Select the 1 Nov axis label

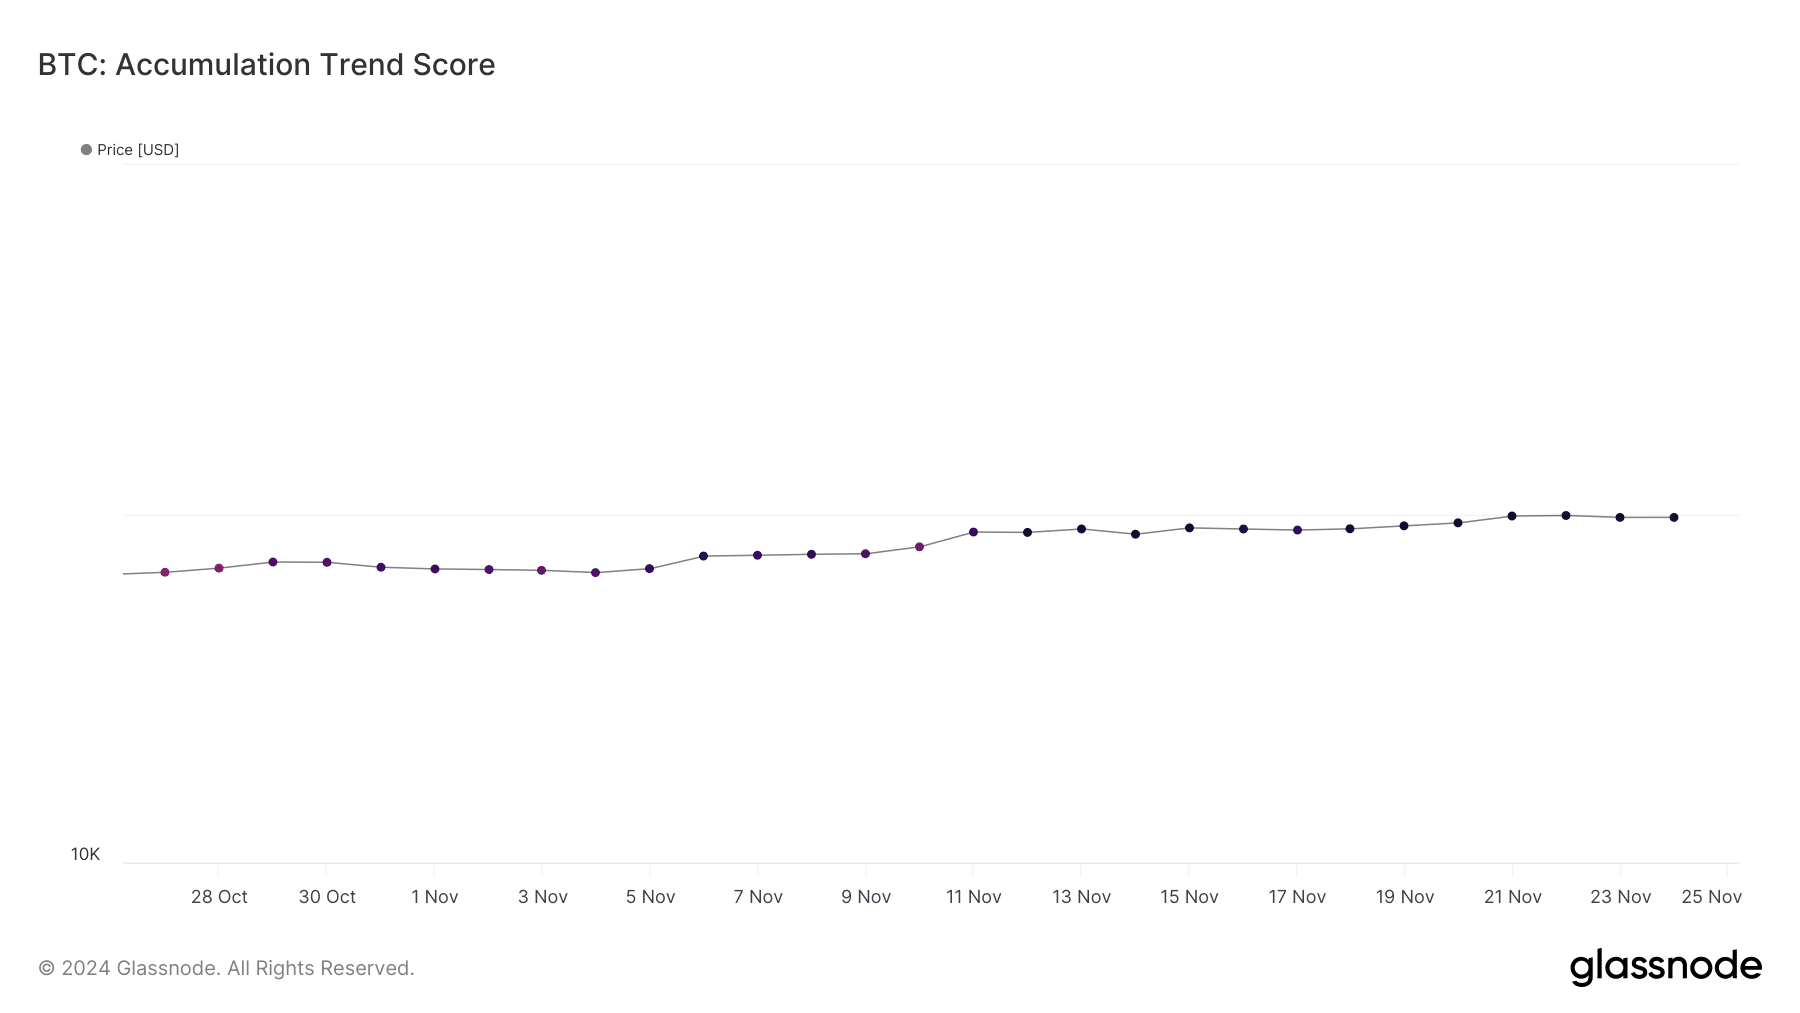(435, 897)
